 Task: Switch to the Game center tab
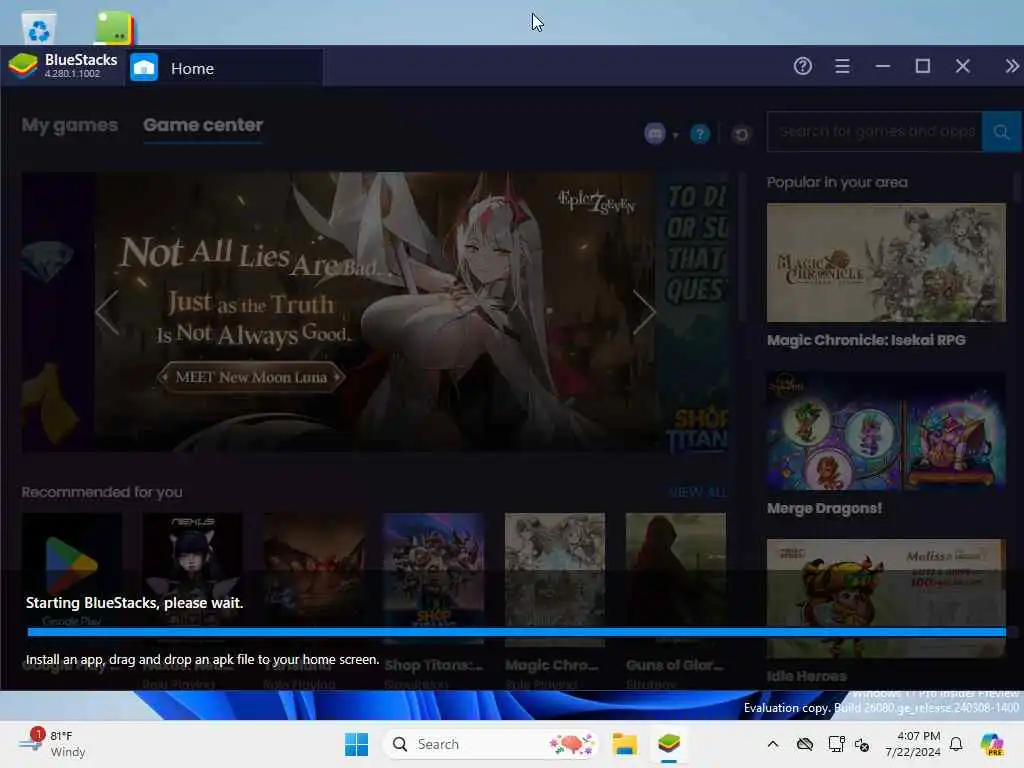[x=203, y=125]
